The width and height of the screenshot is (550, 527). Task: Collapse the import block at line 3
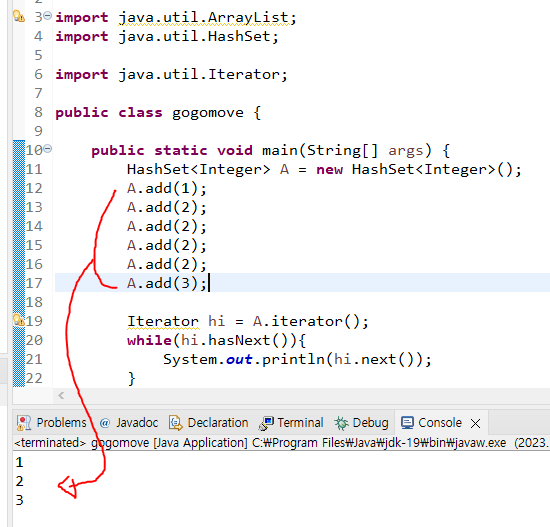(48, 15)
